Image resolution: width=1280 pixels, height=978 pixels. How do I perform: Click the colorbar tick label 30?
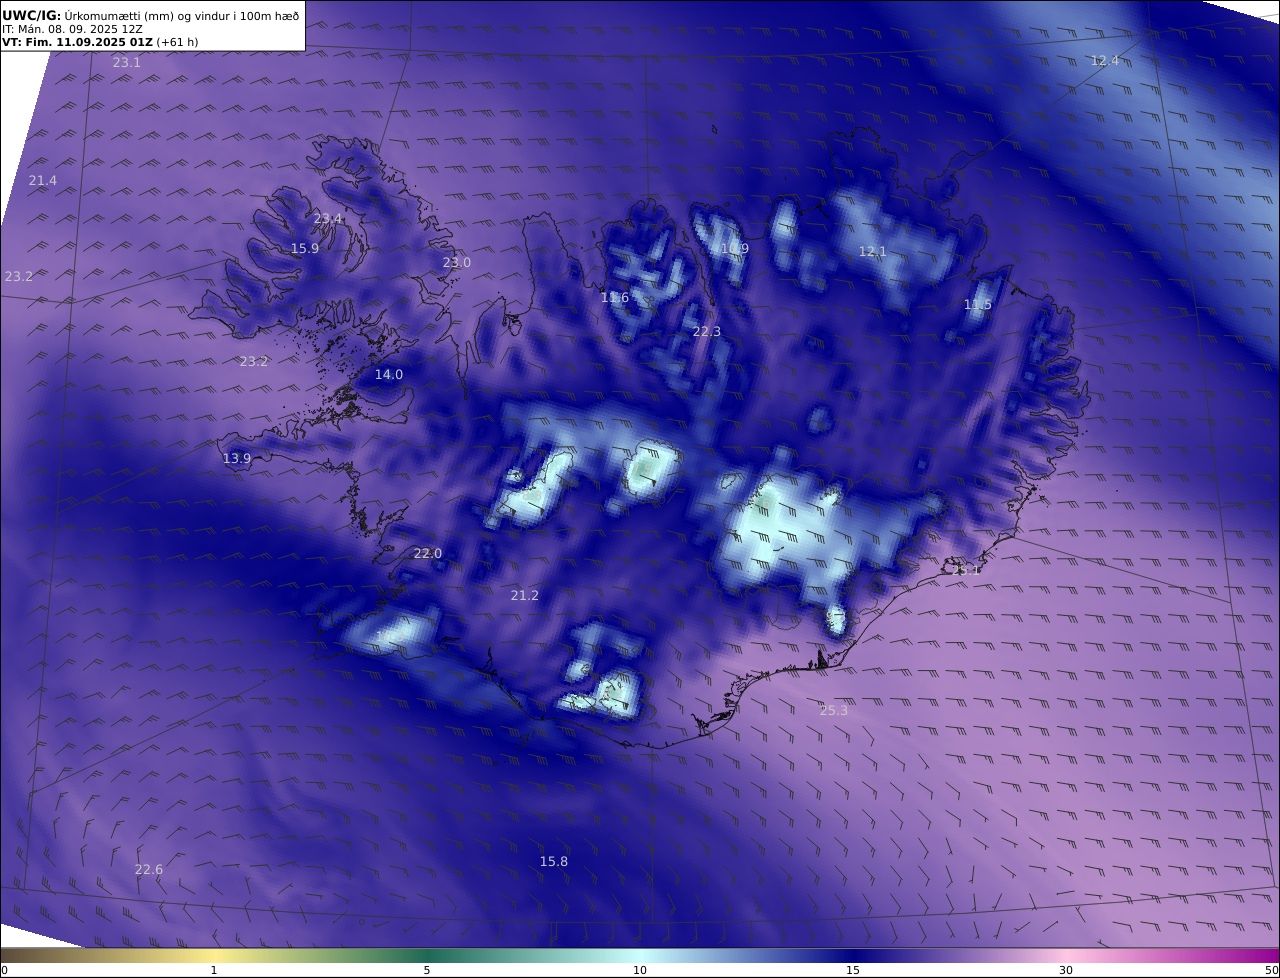tap(1066, 970)
